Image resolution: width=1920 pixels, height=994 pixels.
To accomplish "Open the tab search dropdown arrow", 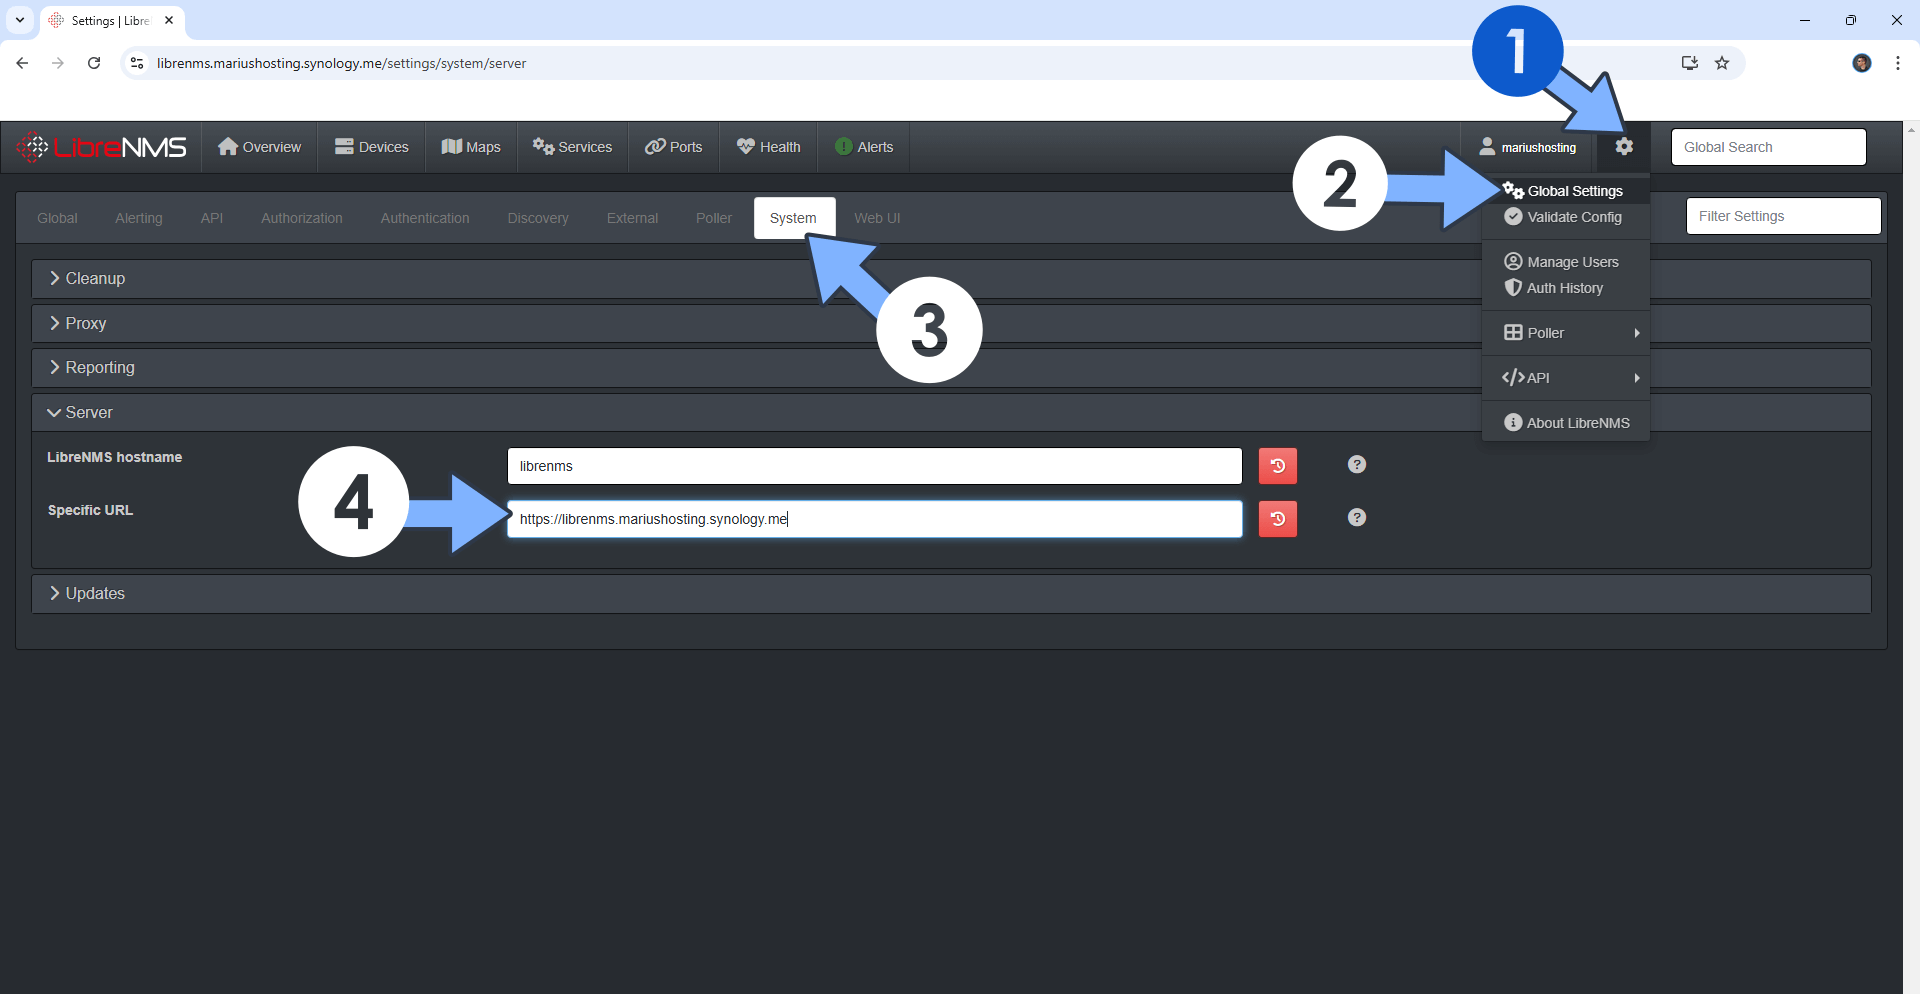I will pyautogui.click(x=20, y=20).
